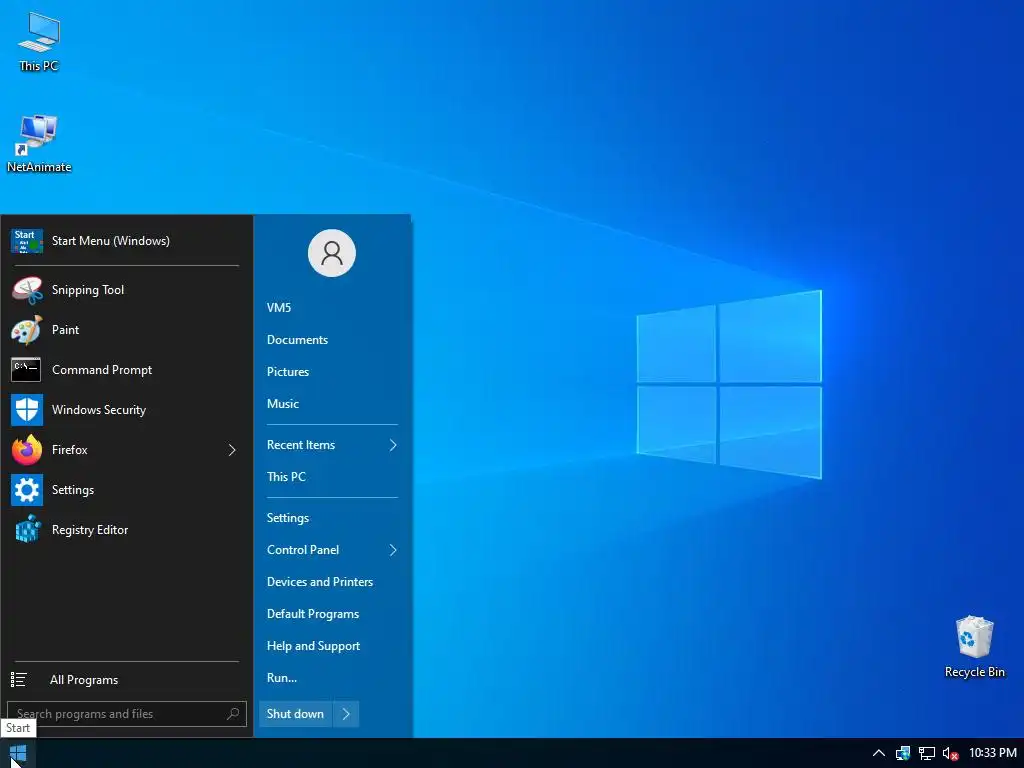Open Help and Support
This screenshot has width=1024, height=768.
(x=313, y=646)
